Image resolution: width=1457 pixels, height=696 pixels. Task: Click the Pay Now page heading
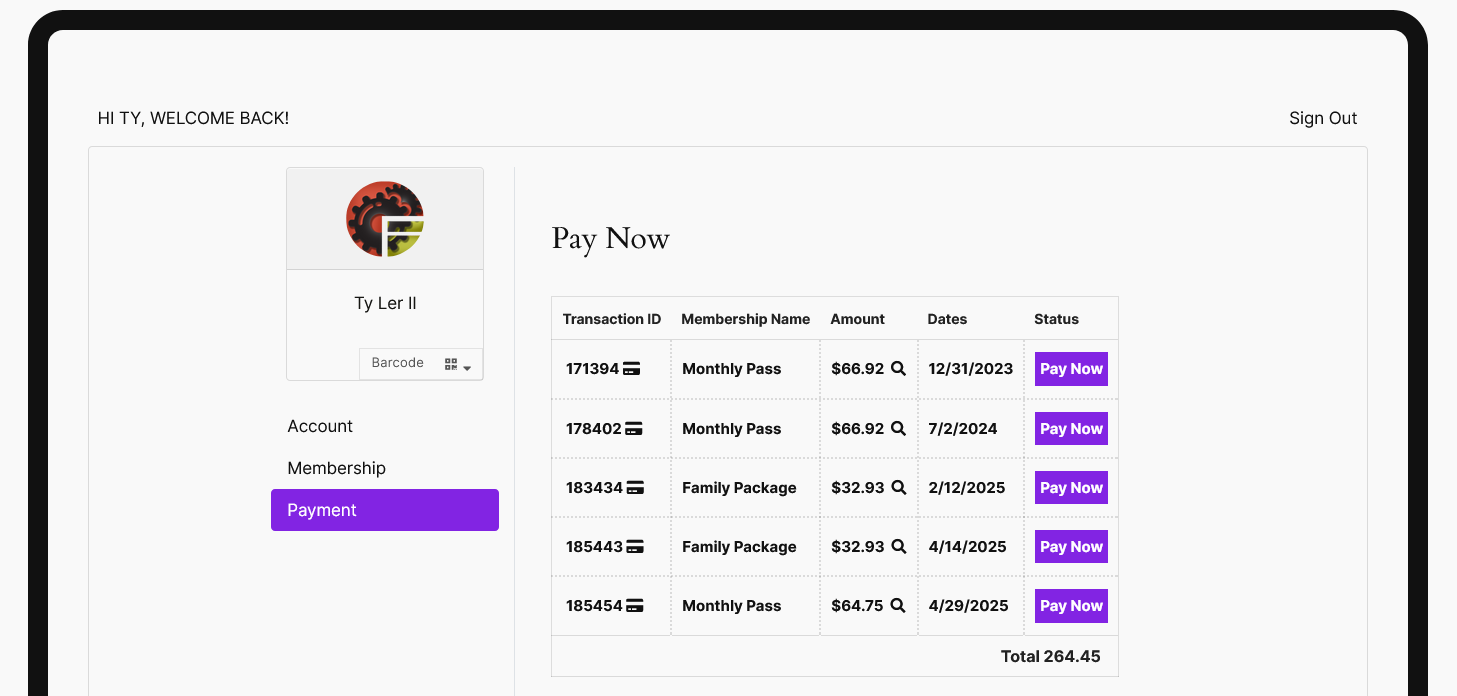610,239
